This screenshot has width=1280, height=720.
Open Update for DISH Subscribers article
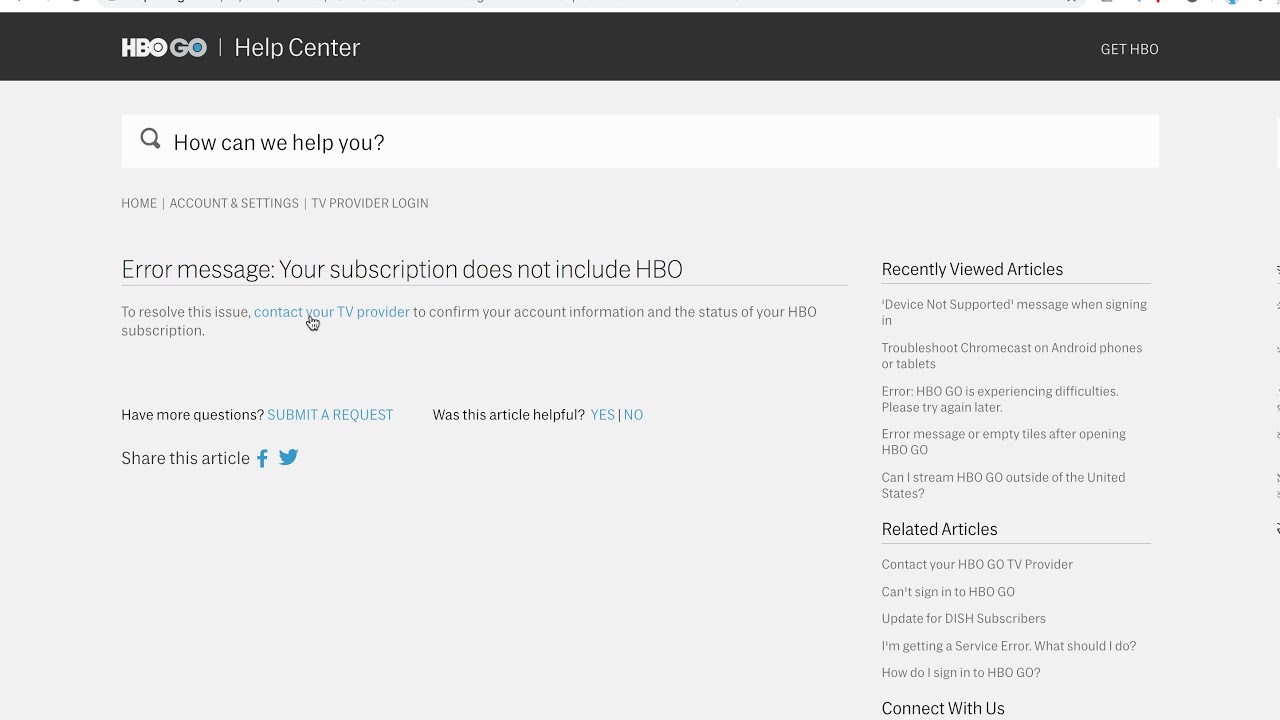(x=963, y=618)
